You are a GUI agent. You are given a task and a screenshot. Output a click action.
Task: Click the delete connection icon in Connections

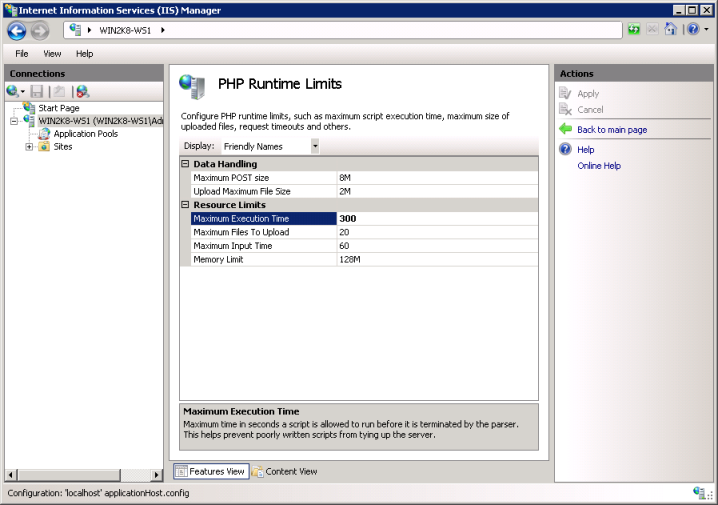click(x=82, y=91)
